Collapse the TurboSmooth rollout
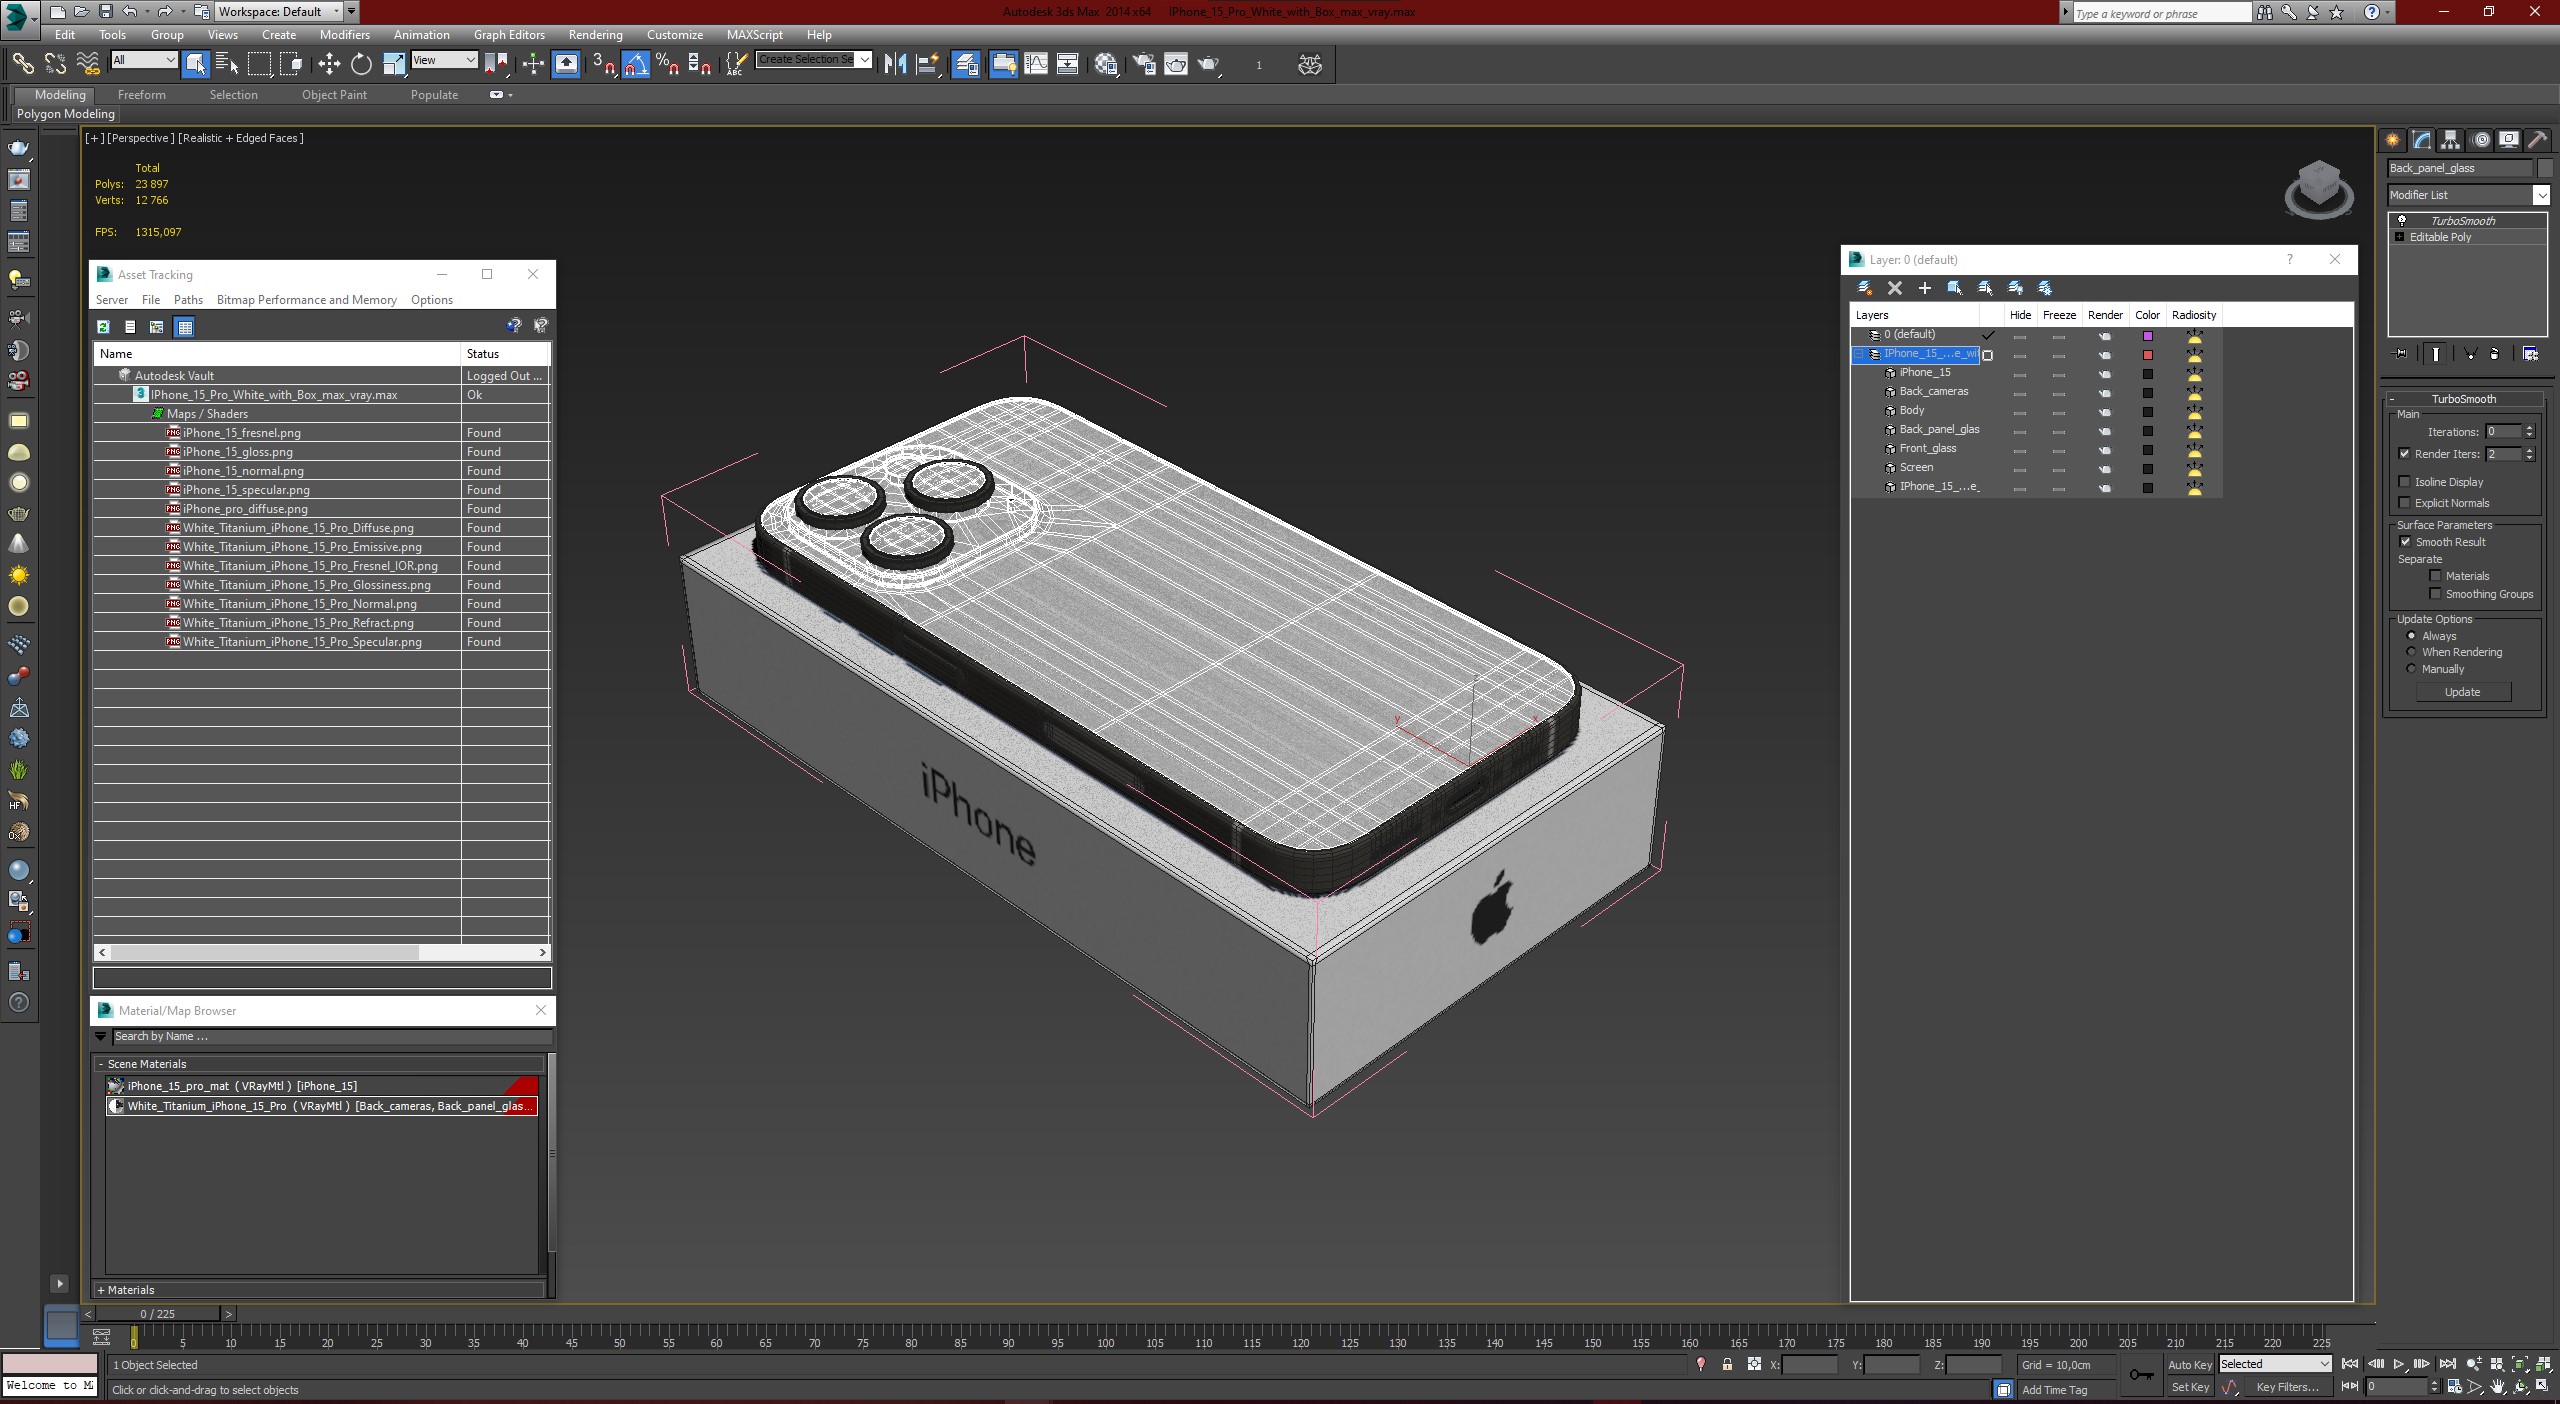The image size is (2560, 1404). (2465, 399)
